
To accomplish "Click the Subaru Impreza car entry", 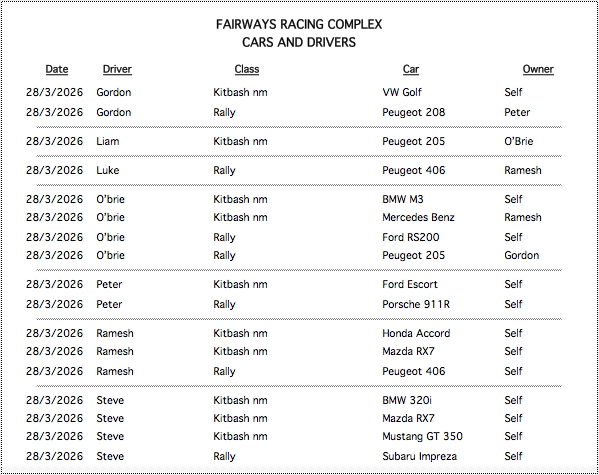I will (419, 456).
